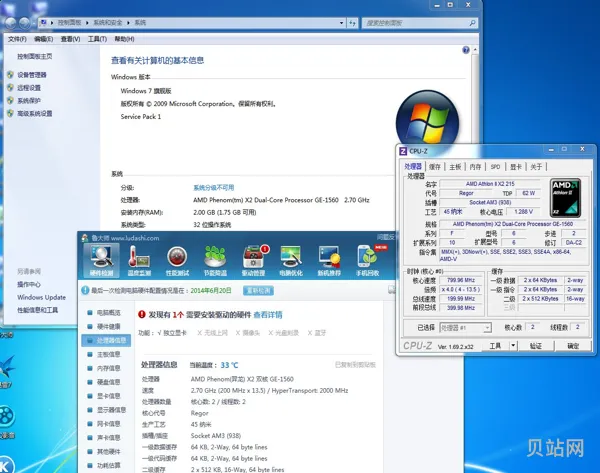Open 驱动管理 driver management icon in Ludashi
The image size is (600, 473).
[253, 260]
